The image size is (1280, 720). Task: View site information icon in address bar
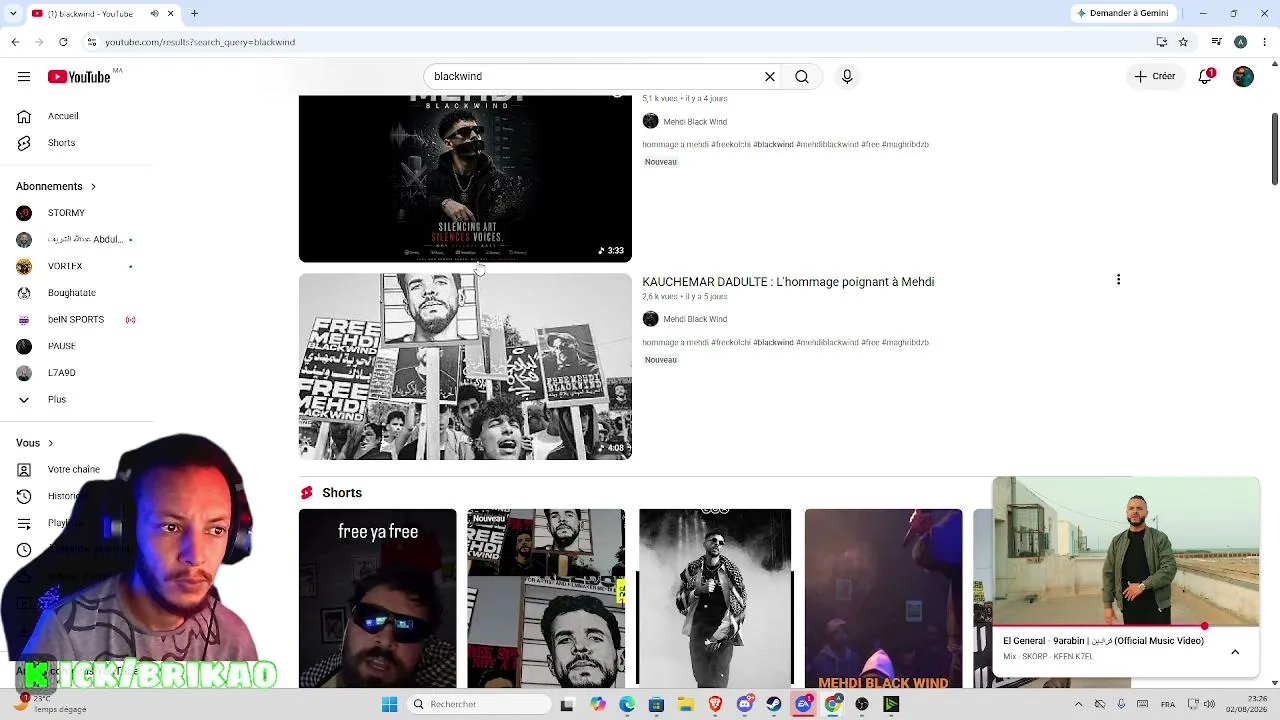(92, 42)
